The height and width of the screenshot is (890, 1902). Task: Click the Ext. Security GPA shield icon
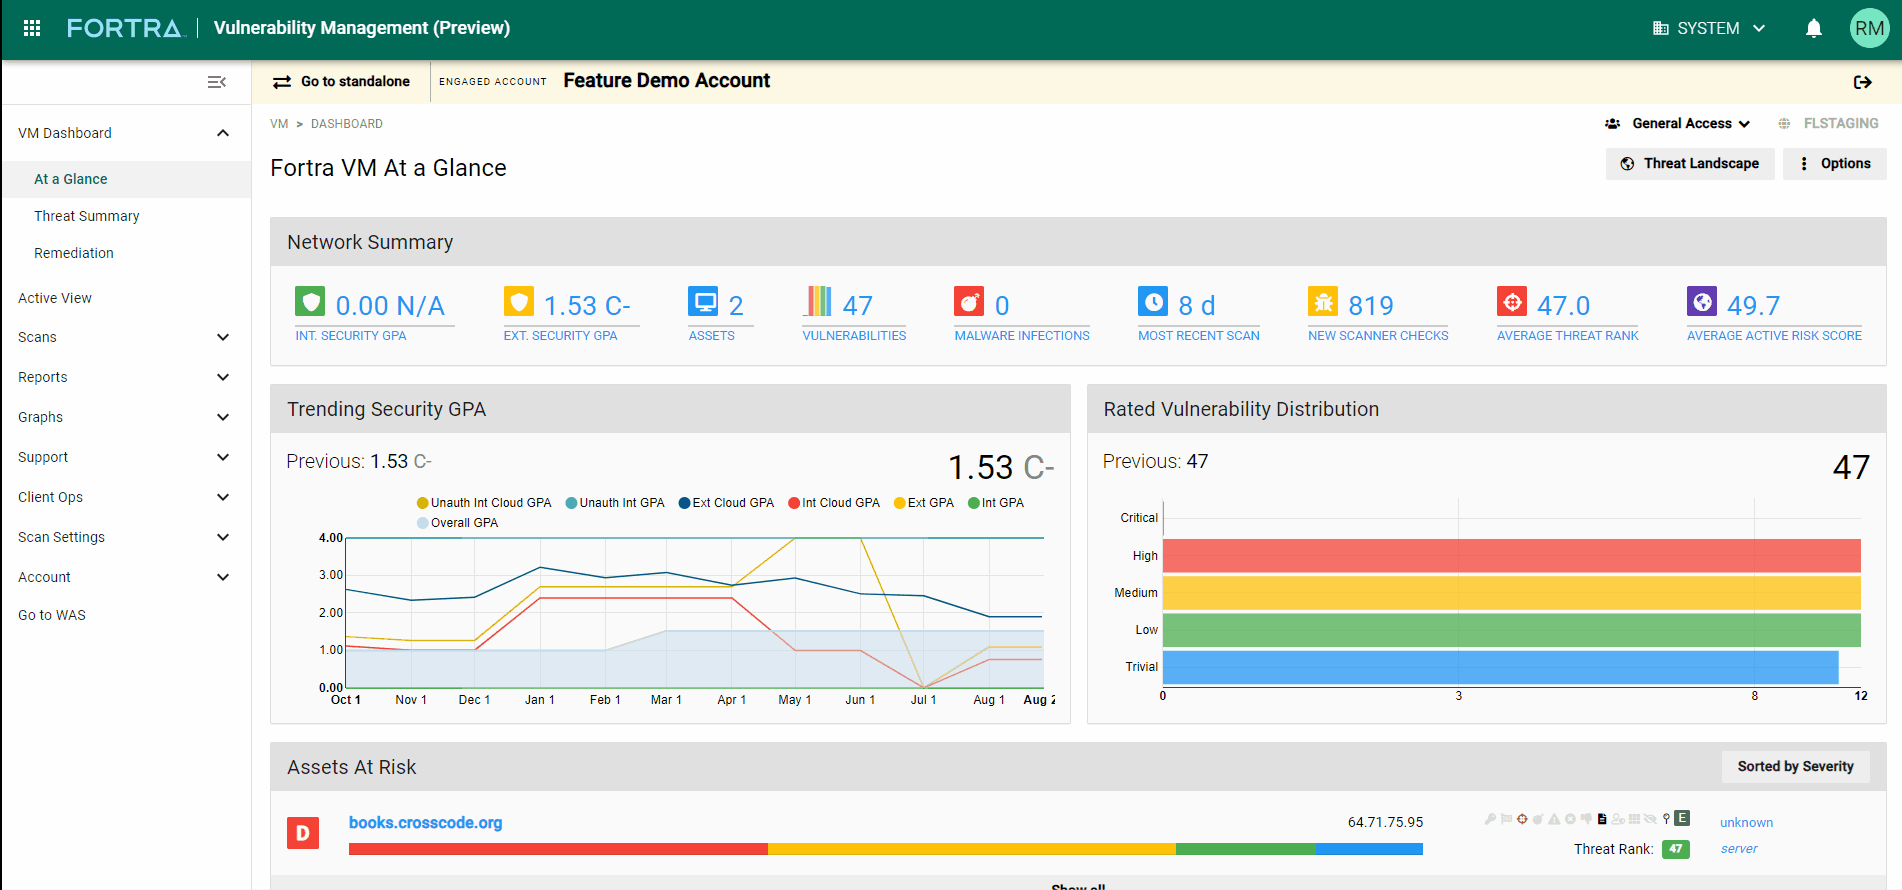coord(518,301)
